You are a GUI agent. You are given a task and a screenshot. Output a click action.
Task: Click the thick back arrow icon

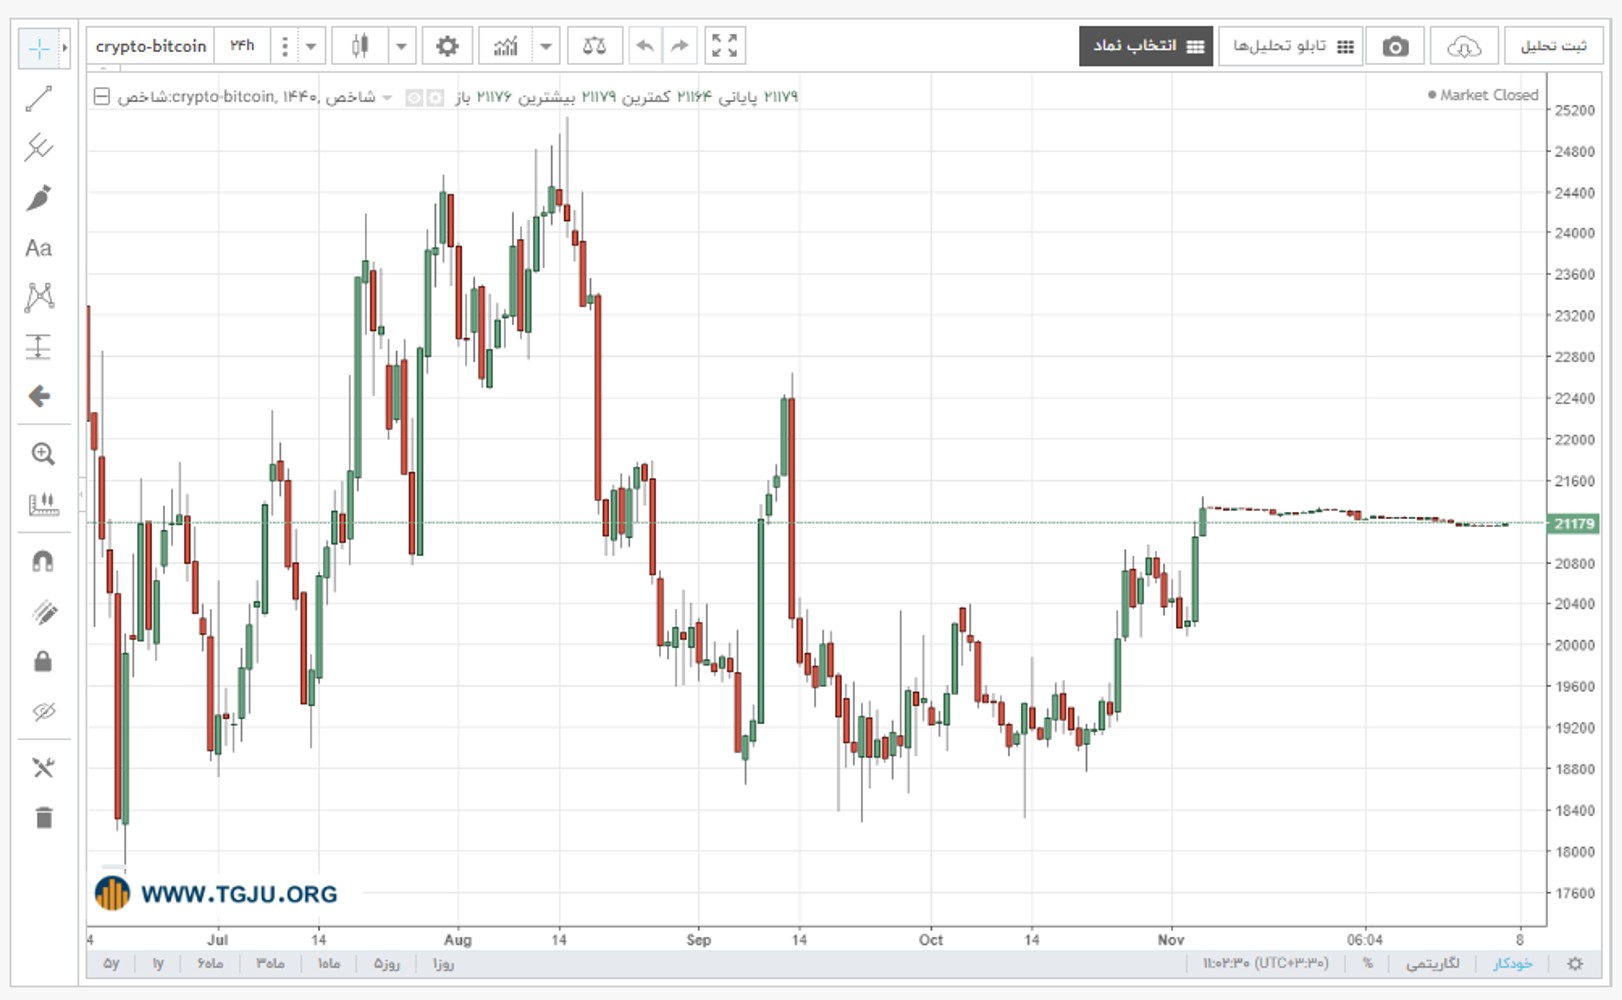pyautogui.click(x=39, y=397)
